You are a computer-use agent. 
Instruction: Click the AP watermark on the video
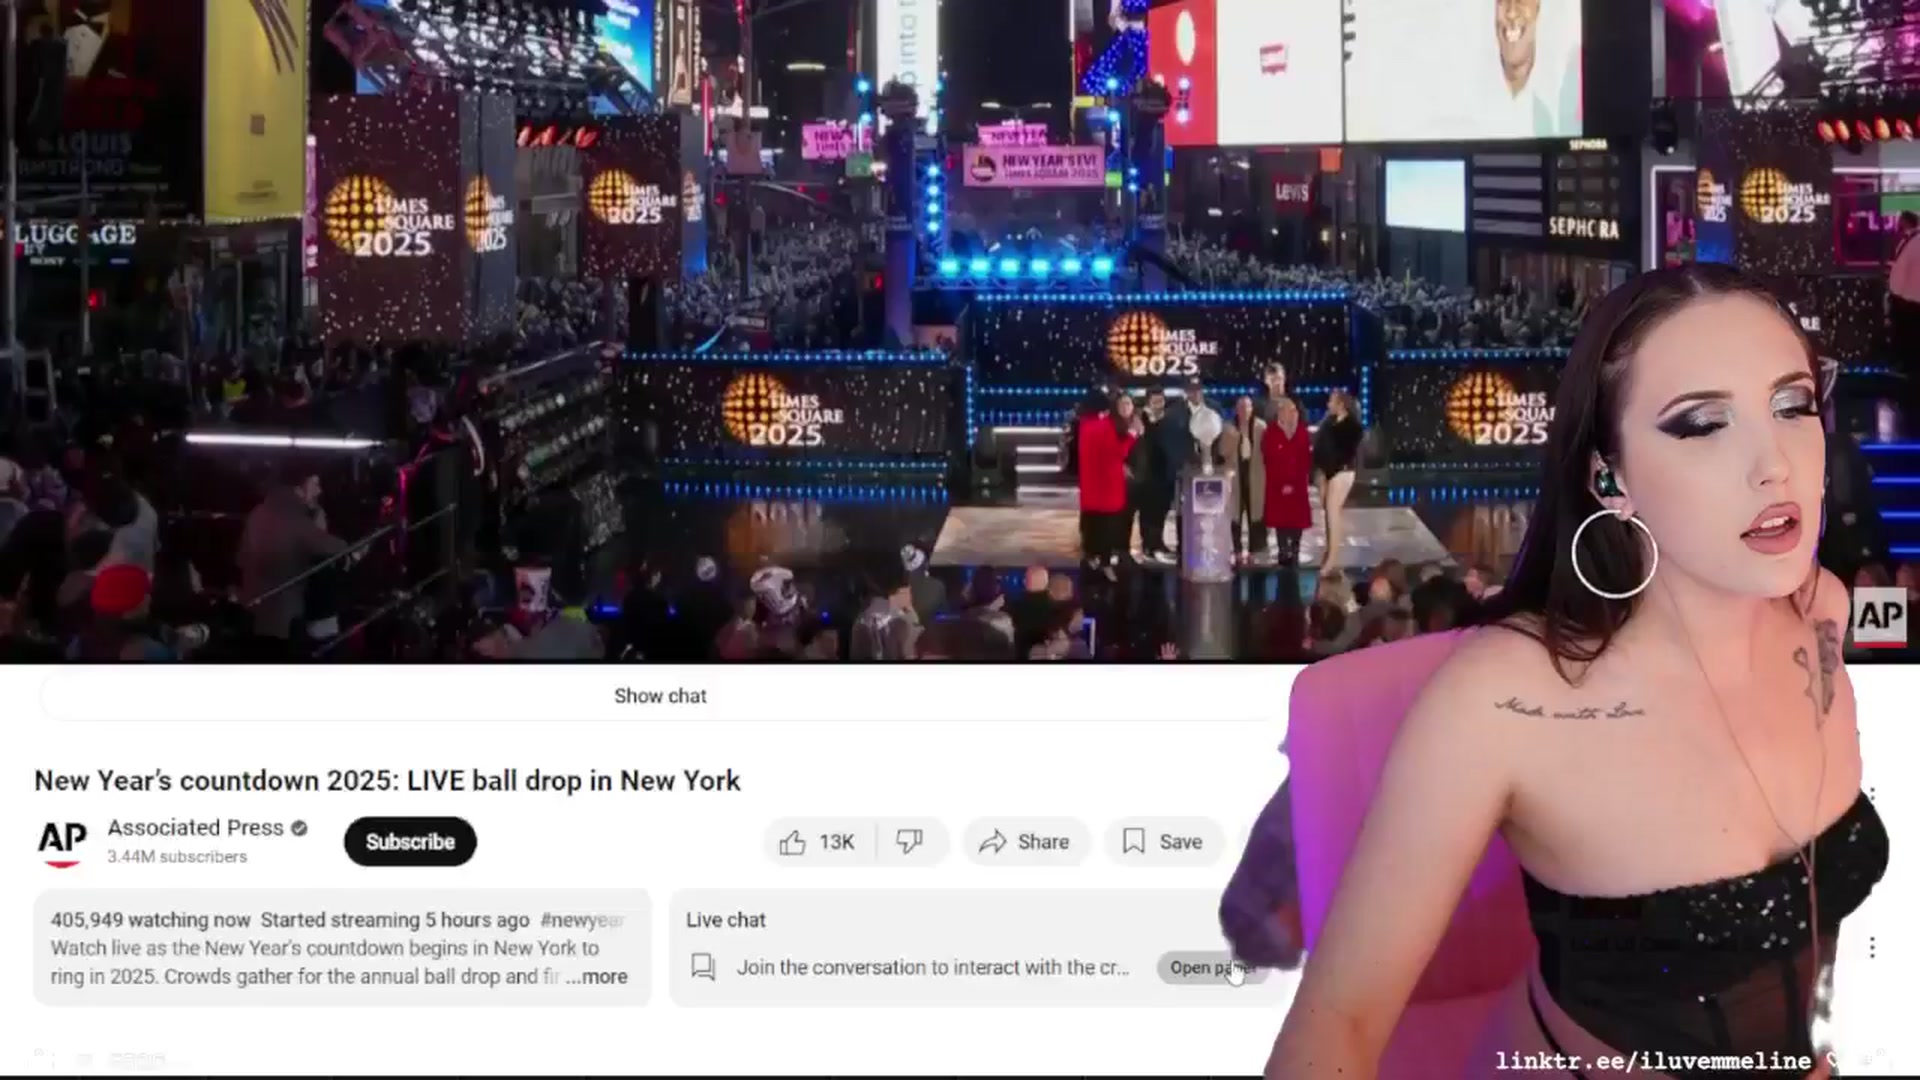[x=1880, y=618]
